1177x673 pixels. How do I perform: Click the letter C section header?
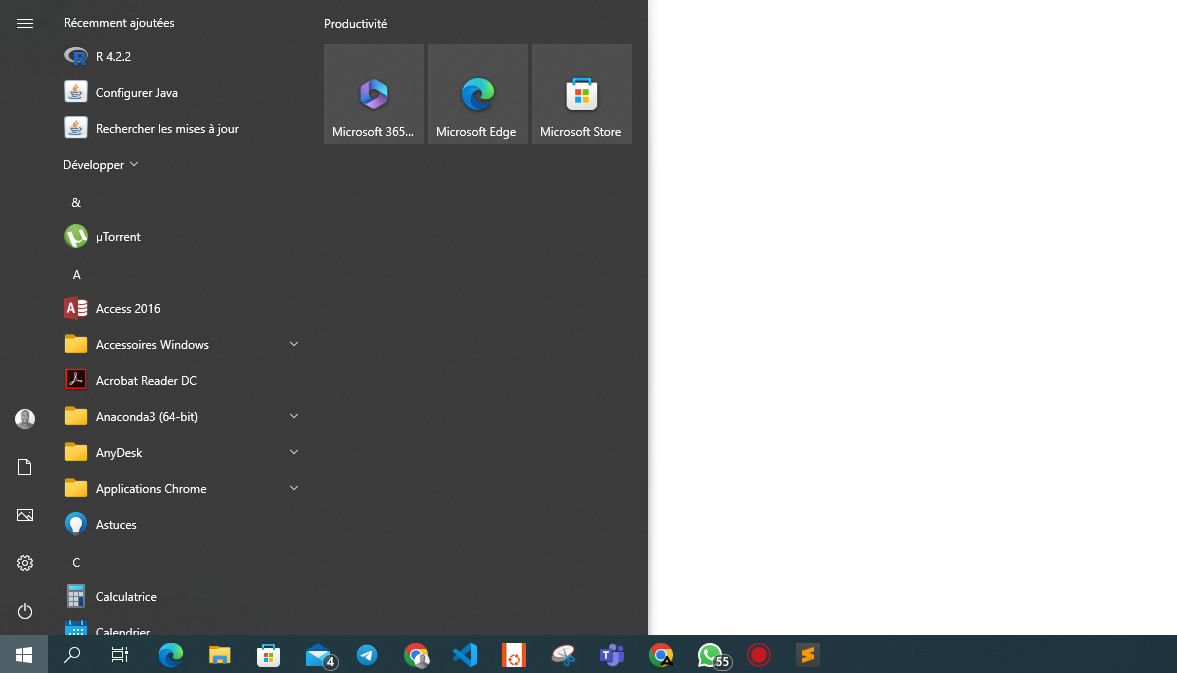(x=76, y=563)
